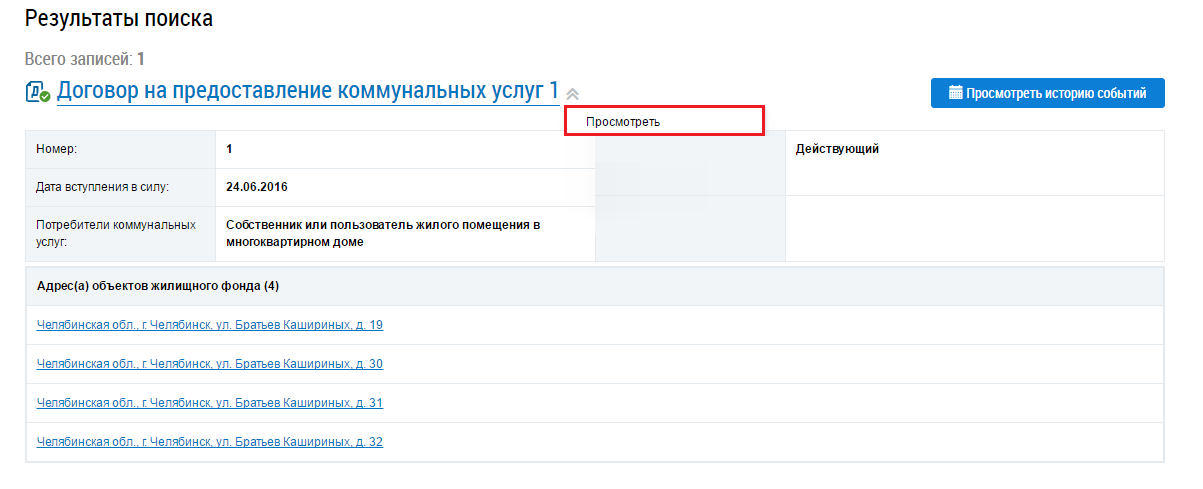The height and width of the screenshot is (489, 1203).
Task: Click the "Номер:" label cell
Action: (56, 149)
